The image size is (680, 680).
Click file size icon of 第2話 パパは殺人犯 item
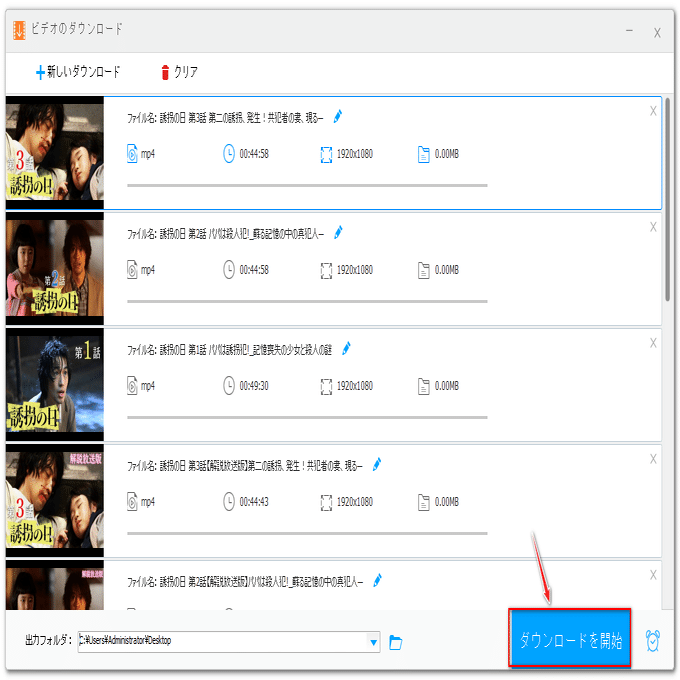[x=423, y=270]
